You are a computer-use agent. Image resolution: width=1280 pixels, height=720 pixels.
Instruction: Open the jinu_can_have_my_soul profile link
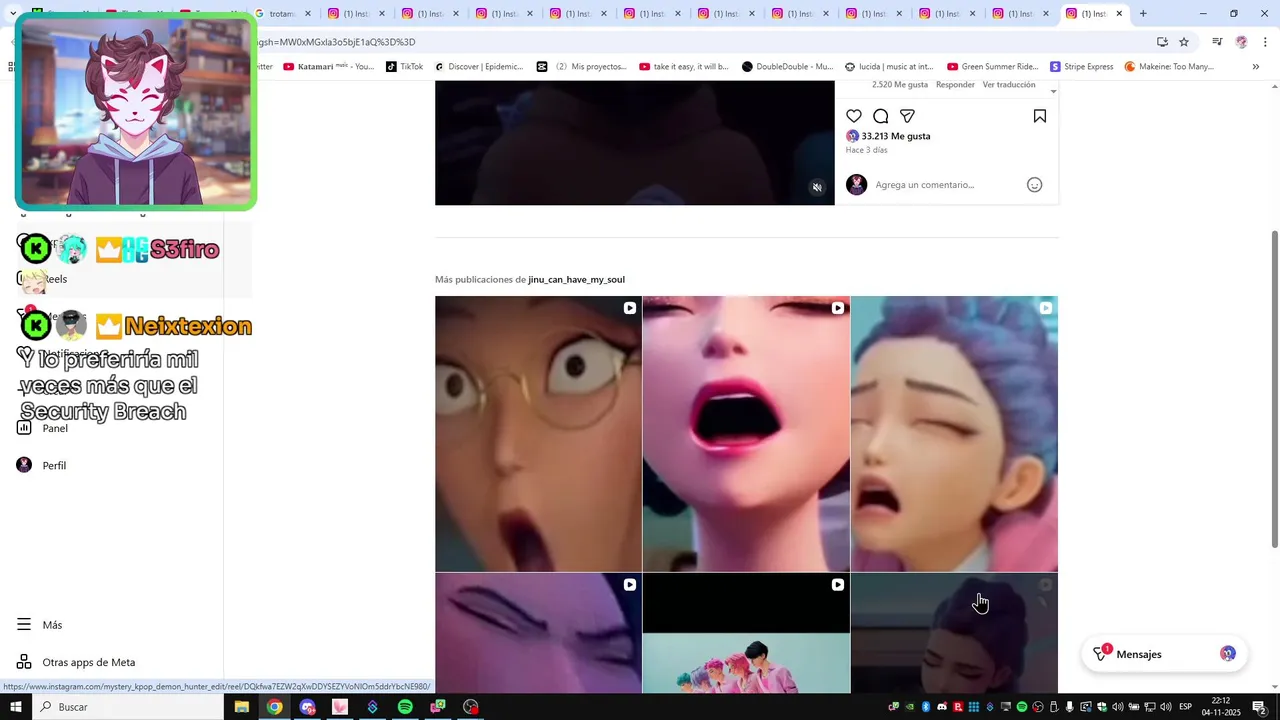576,280
